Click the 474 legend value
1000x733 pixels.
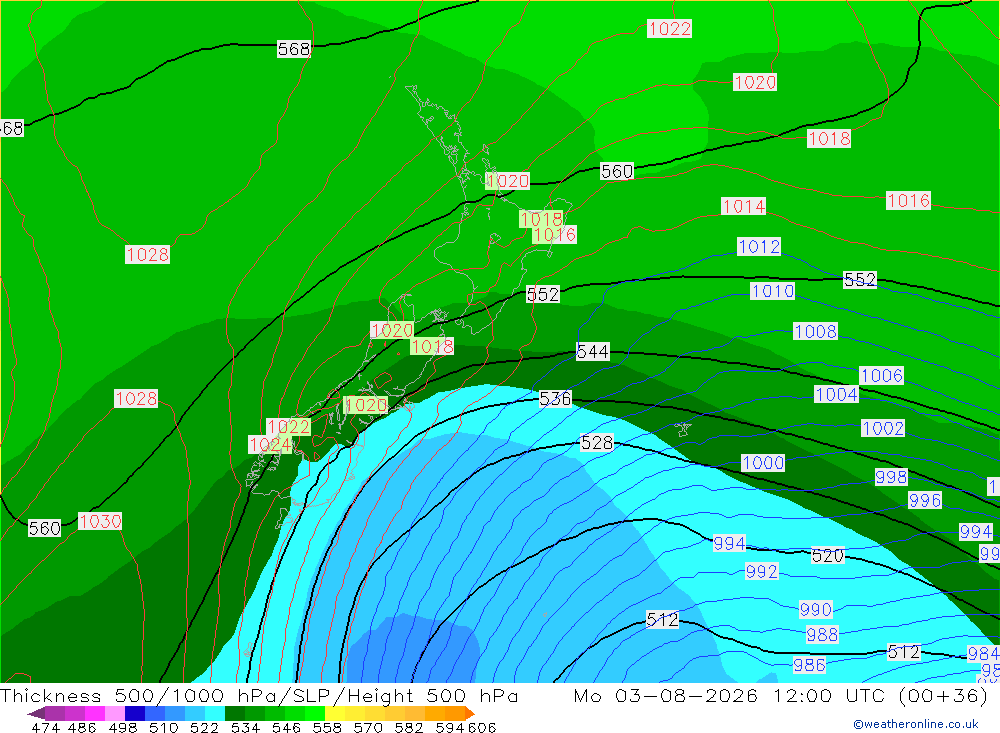pos(45,727)
